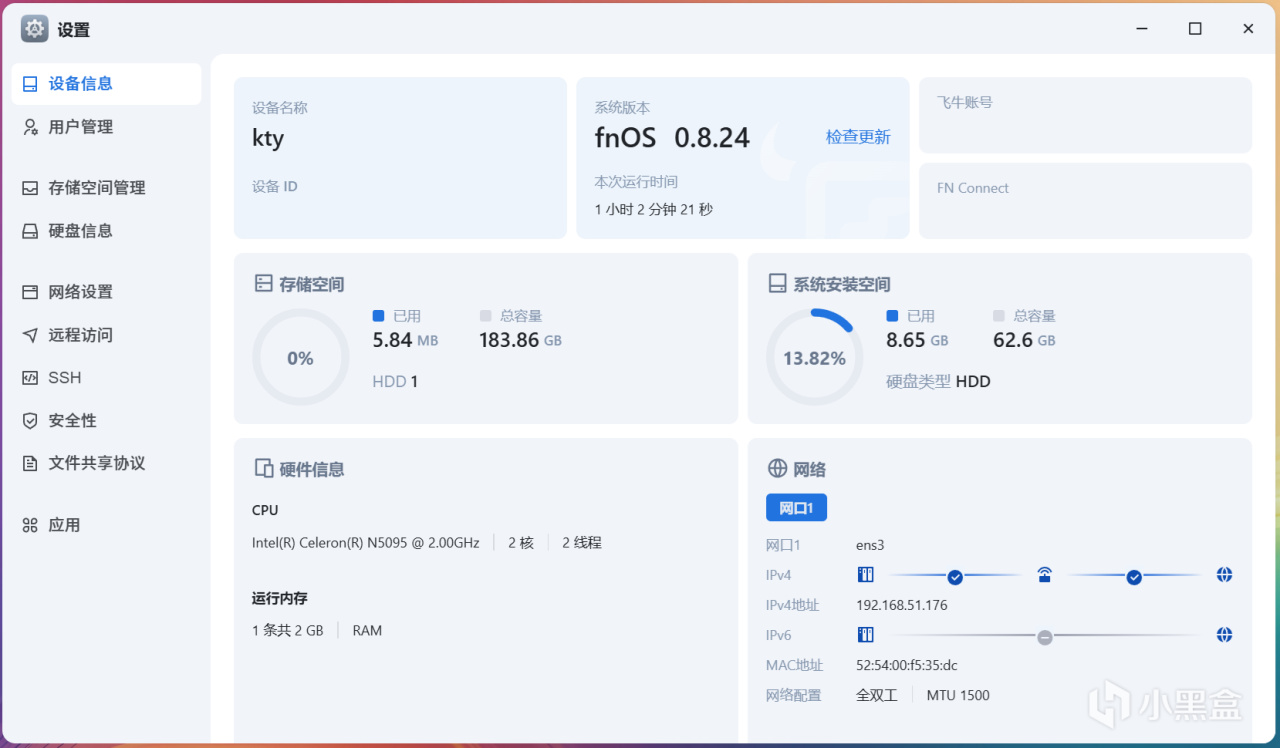This screenshot has height=748, width=1280.
Task: Click the 全双工 duplex value
Action: [877, 695]
